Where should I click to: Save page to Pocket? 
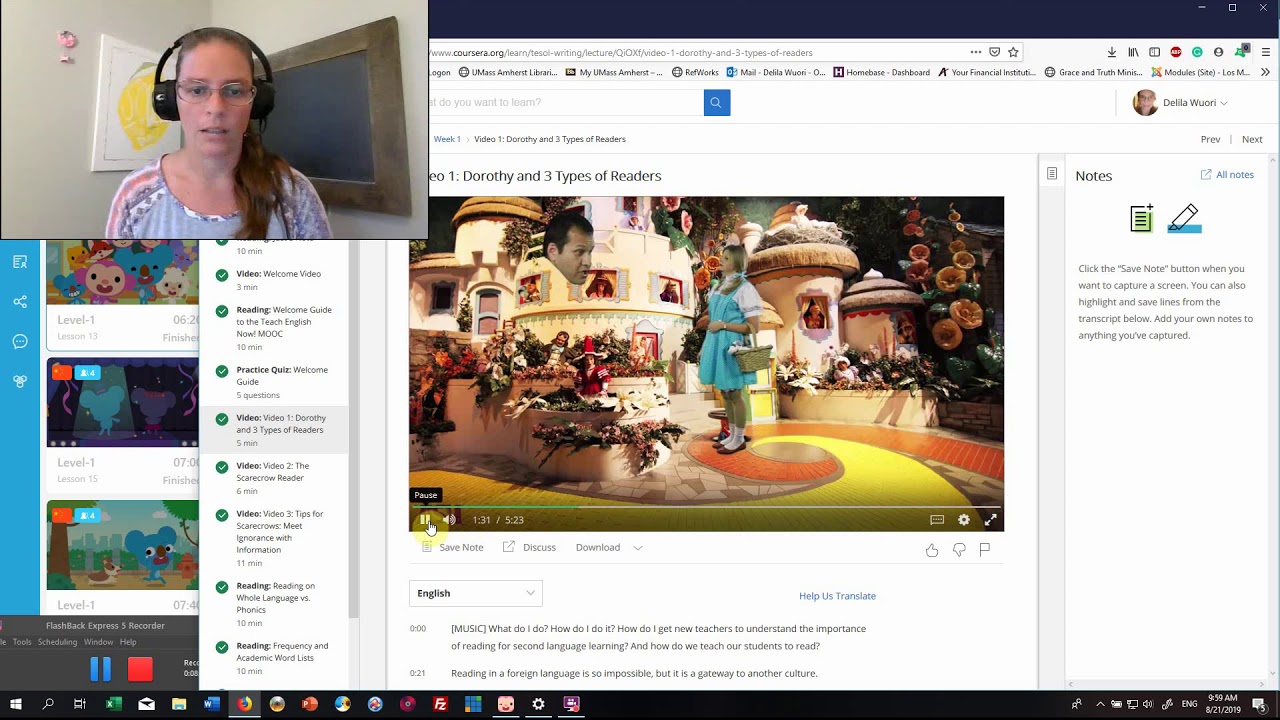click(x=994, y=52)
